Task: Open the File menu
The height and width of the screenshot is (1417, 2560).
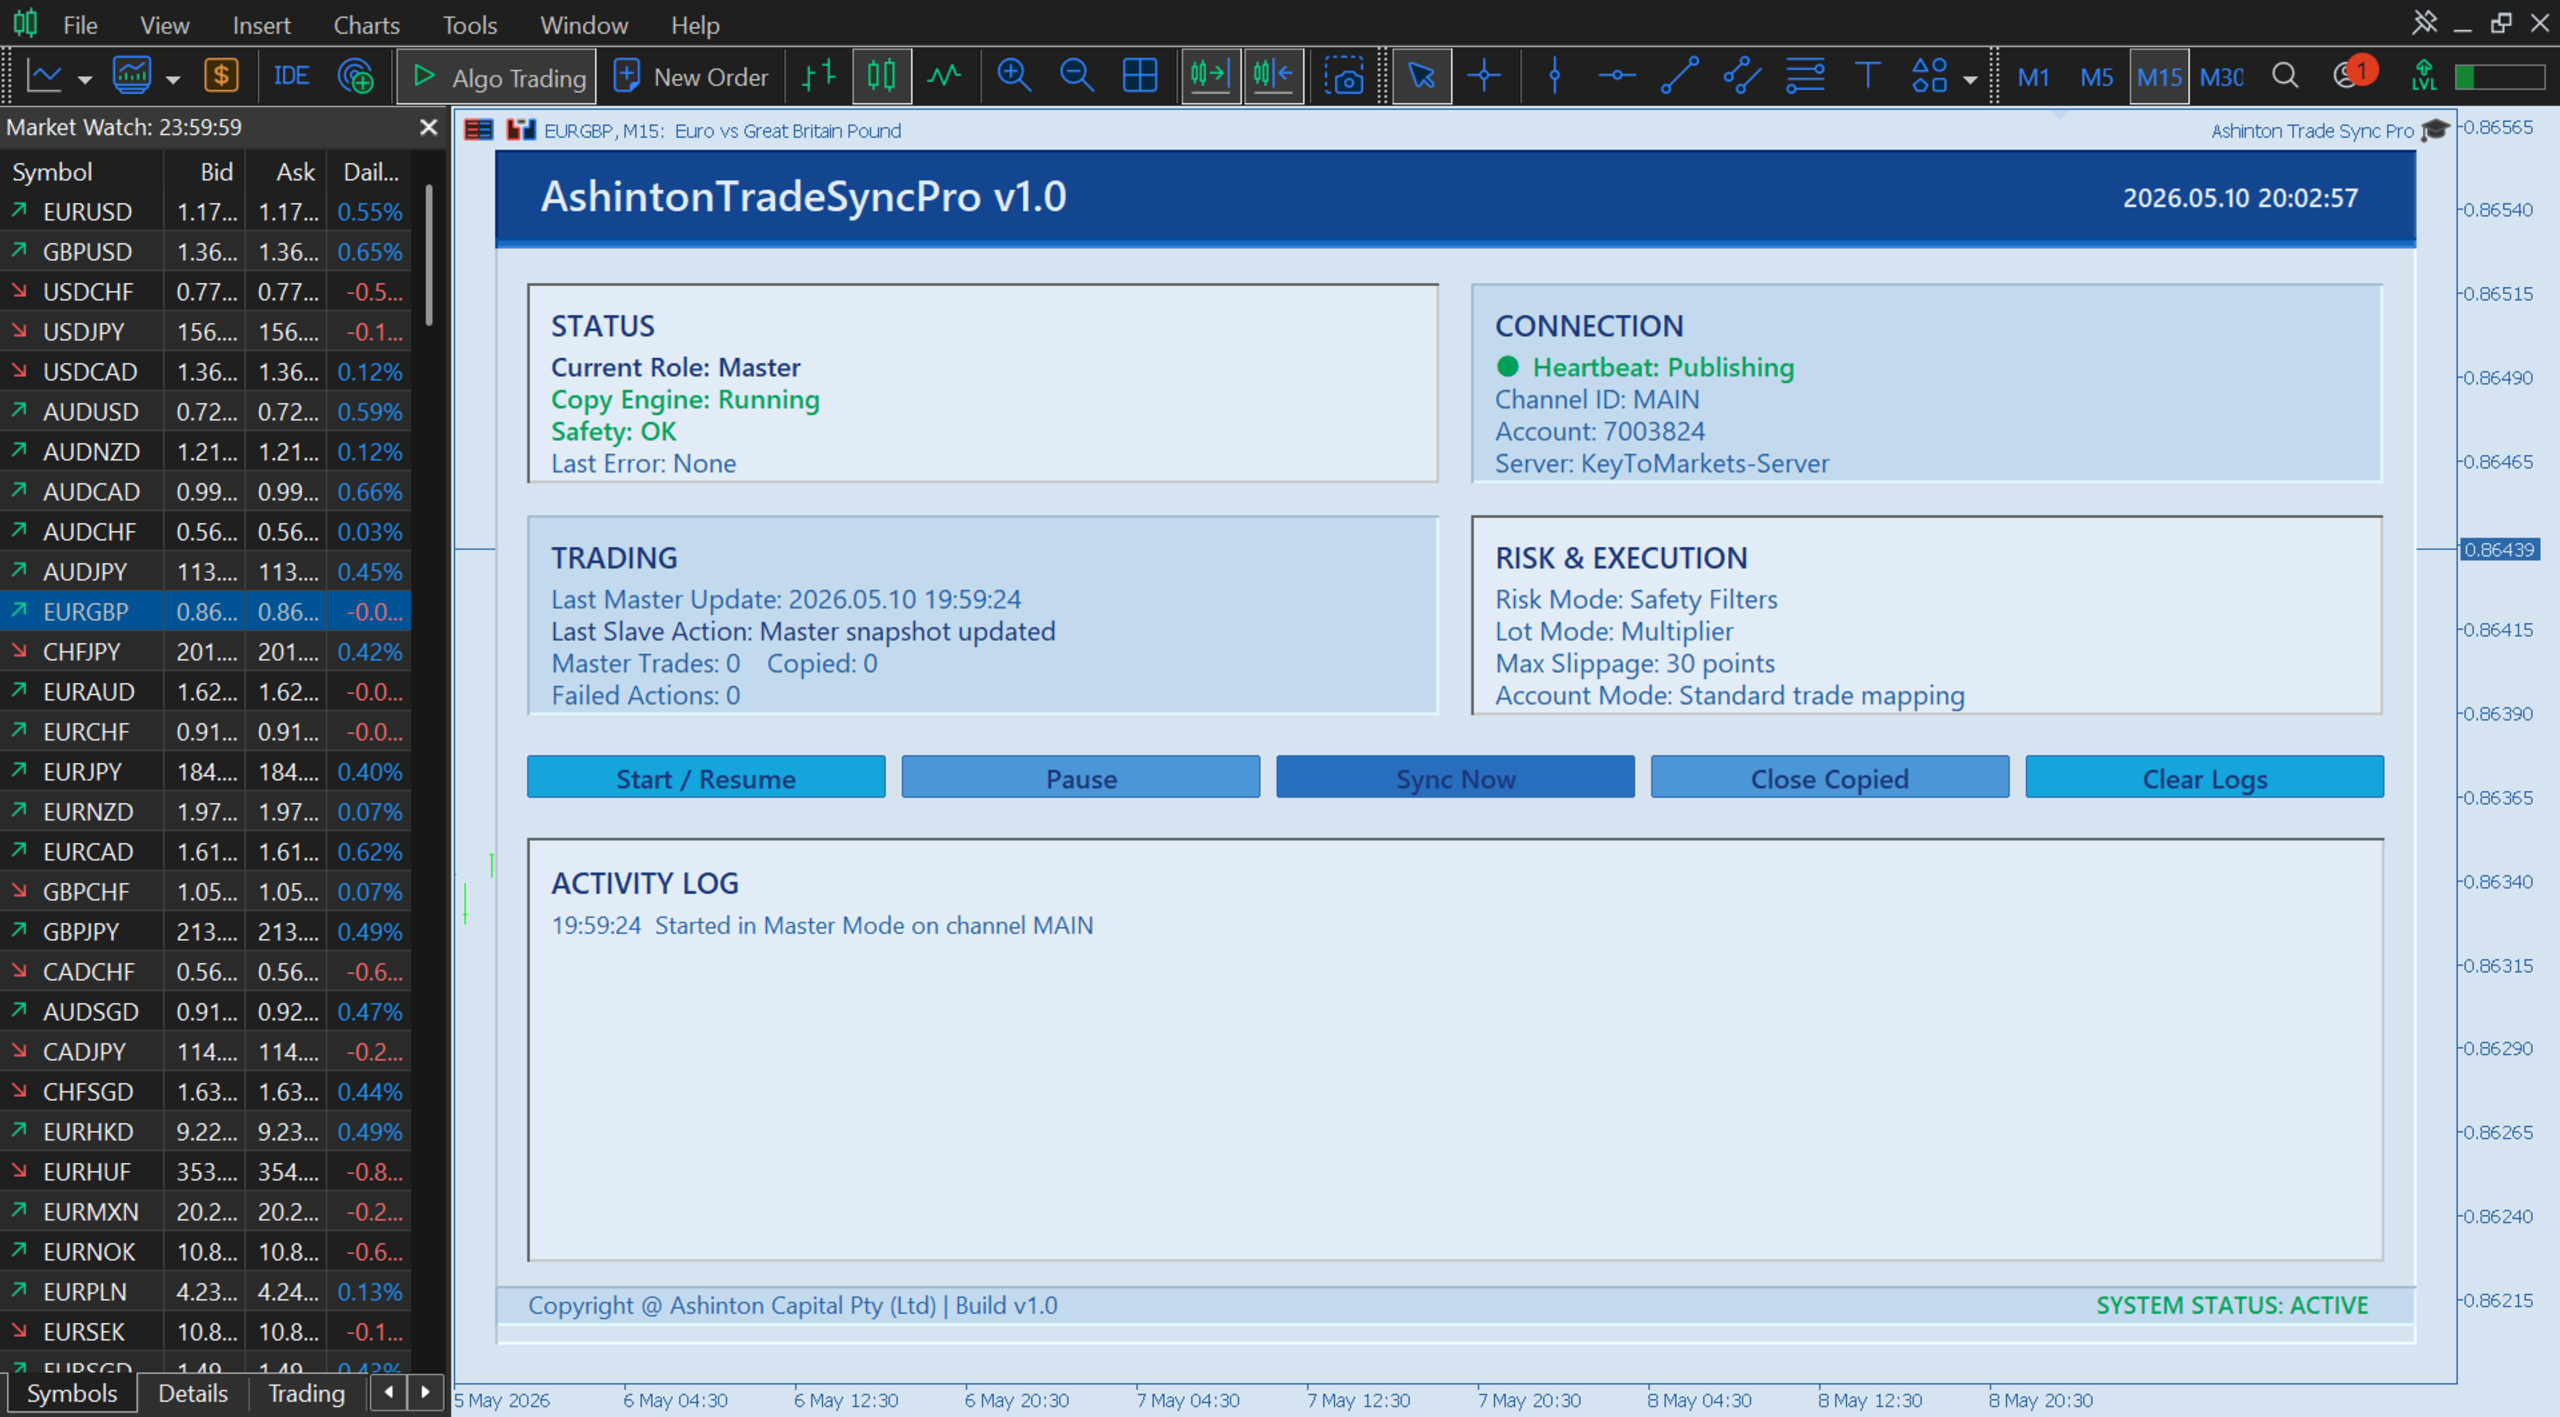Action: (80, 25)
